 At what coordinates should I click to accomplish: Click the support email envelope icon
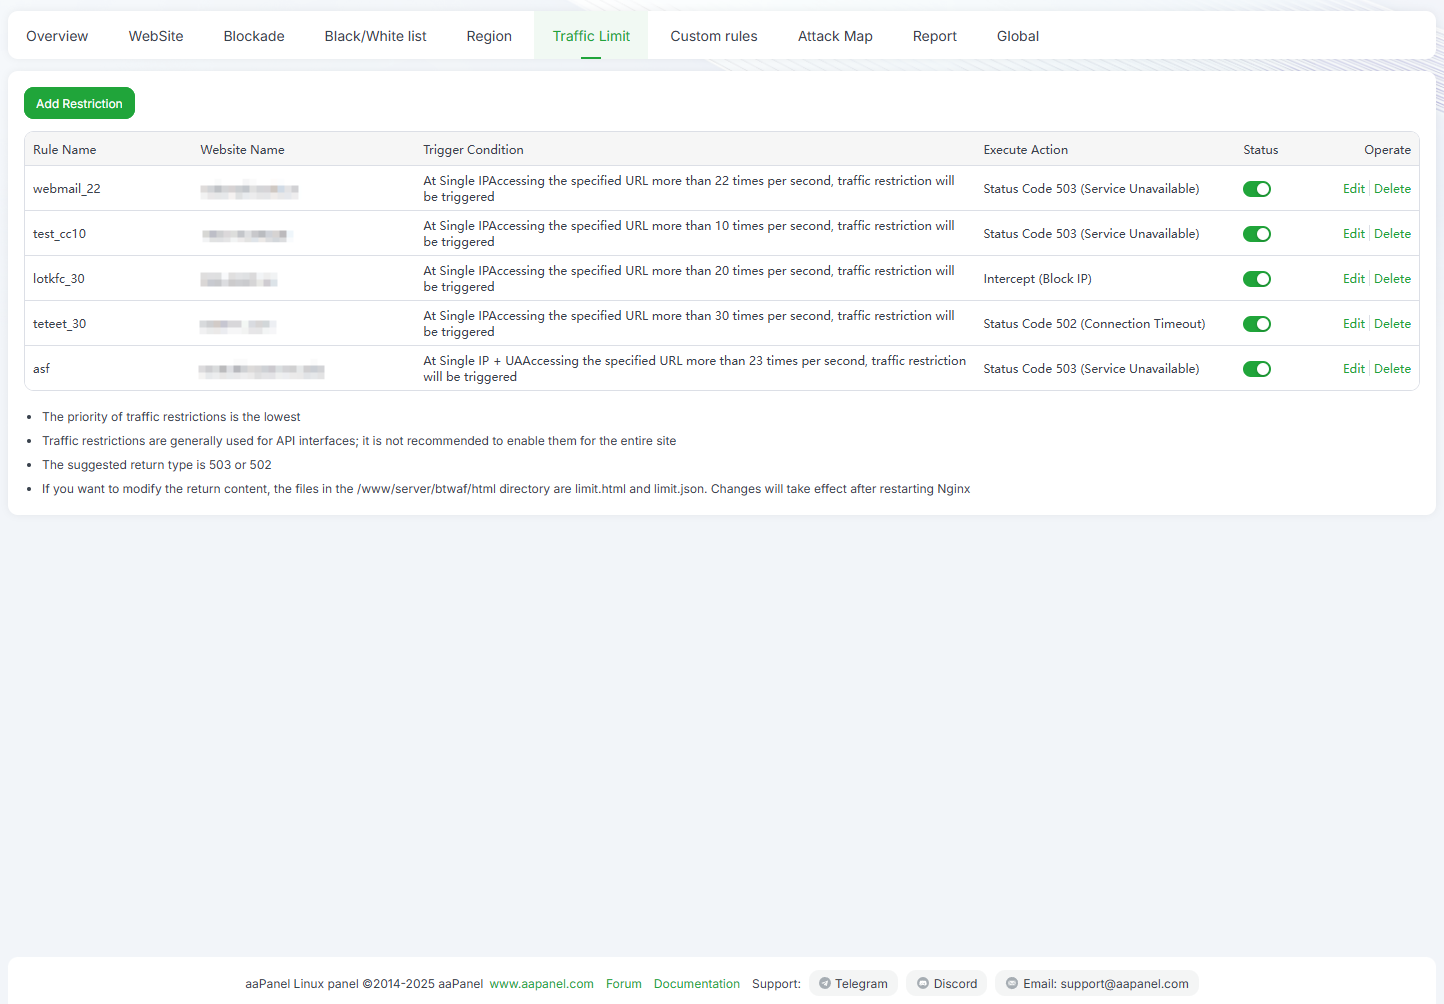(x=1012, y=983)
